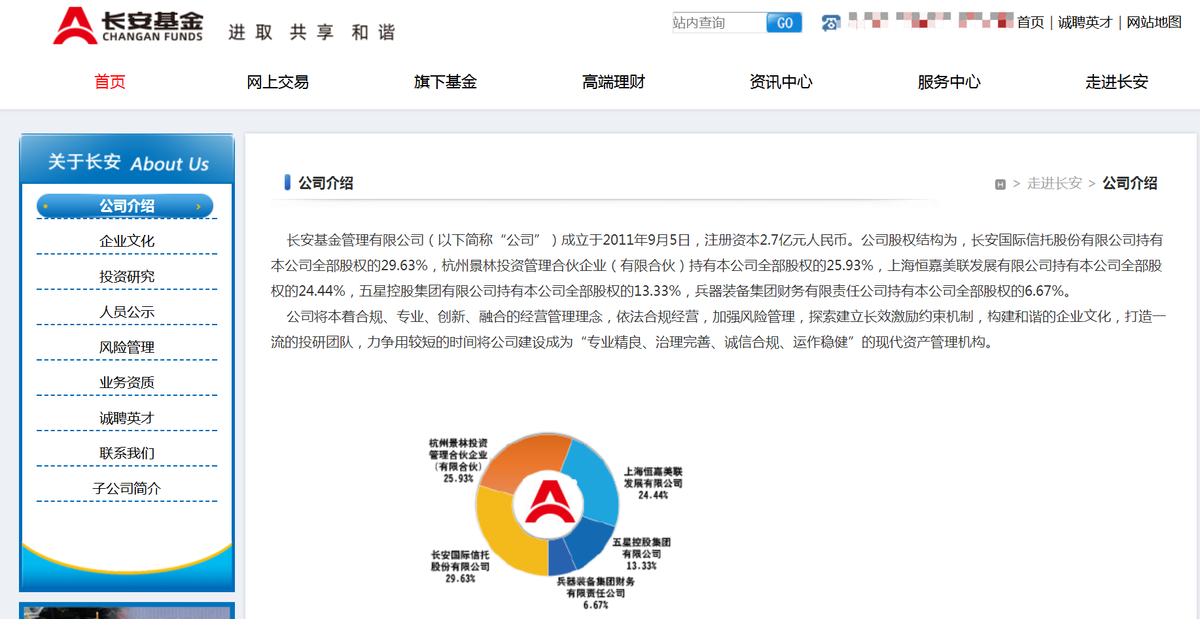This screenshot has height=619, width=1200.
Task: Click 公司介绍 in the breadcrumb
Action: (x=1130, y=183)
